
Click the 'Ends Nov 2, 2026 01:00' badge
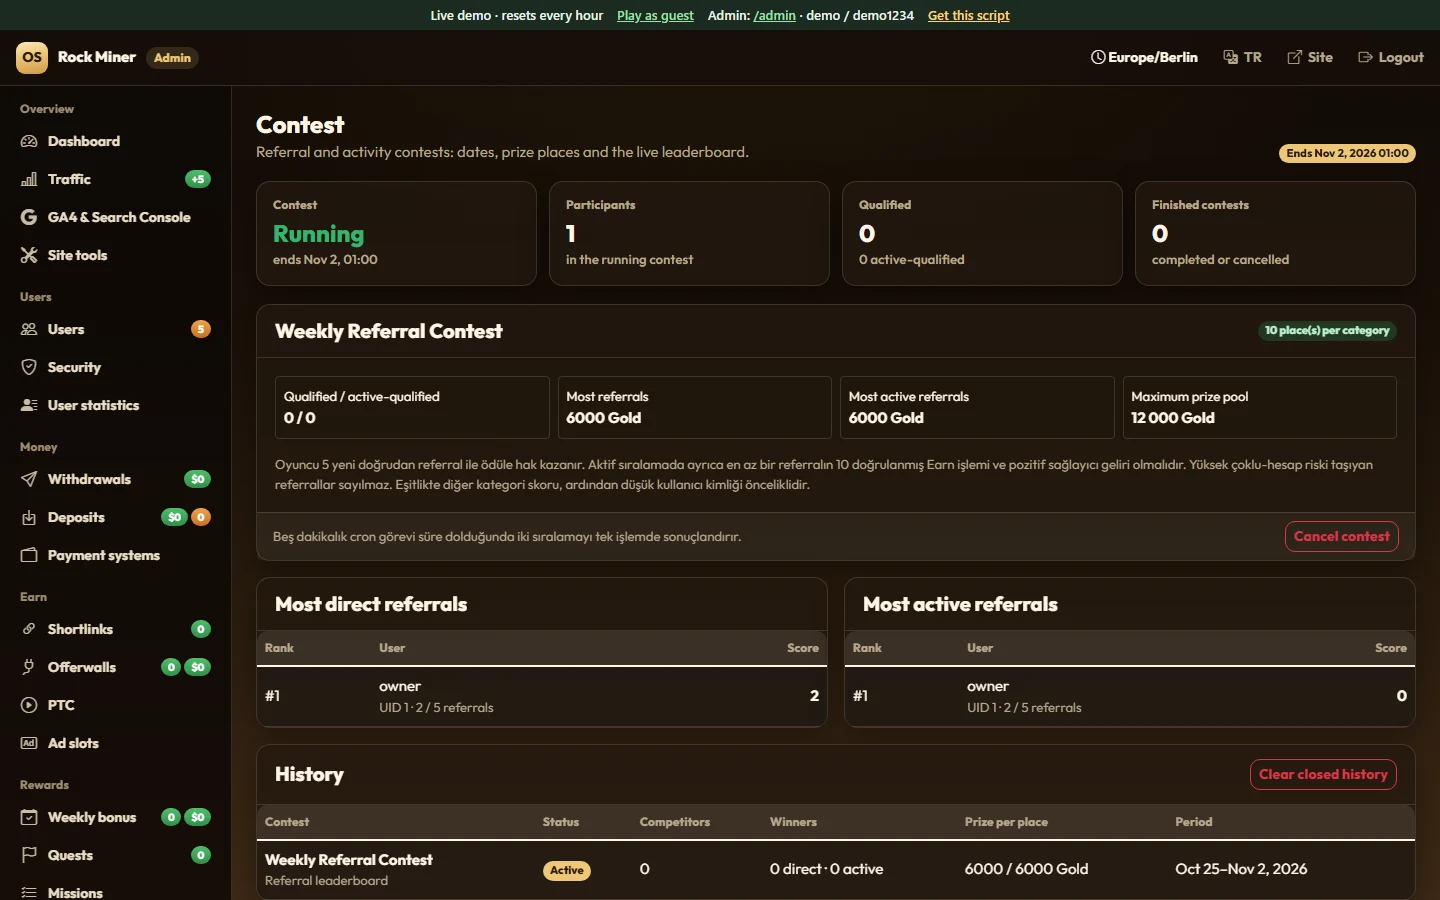pyautogui.click(x=1347, y=153)
